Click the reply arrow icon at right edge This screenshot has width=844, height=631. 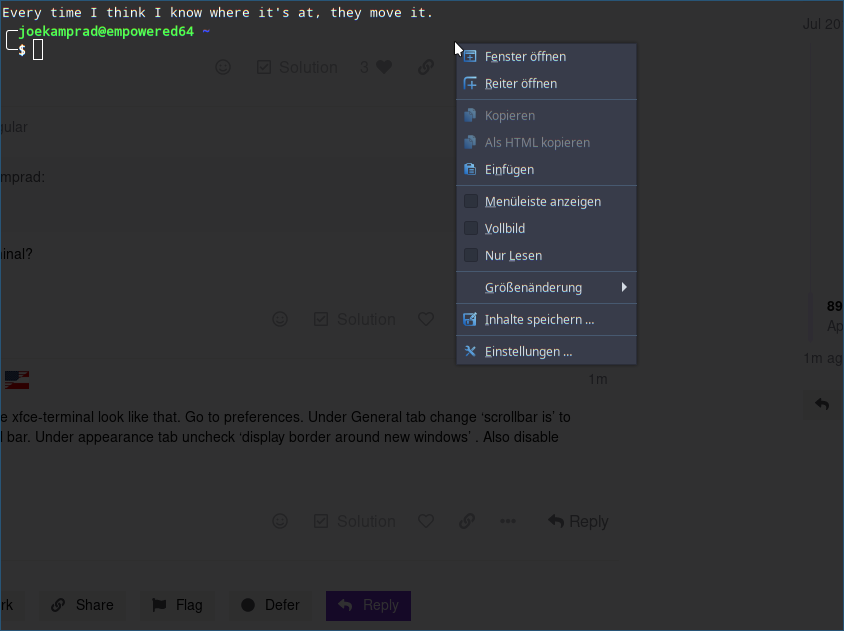click(x=821, y=404)
